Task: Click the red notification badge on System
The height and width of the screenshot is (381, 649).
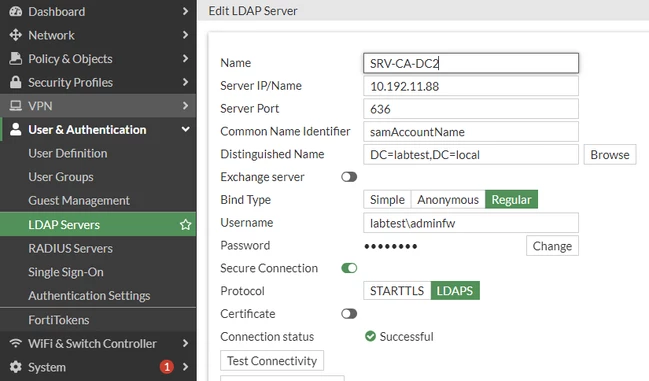Action: point(167,367)
